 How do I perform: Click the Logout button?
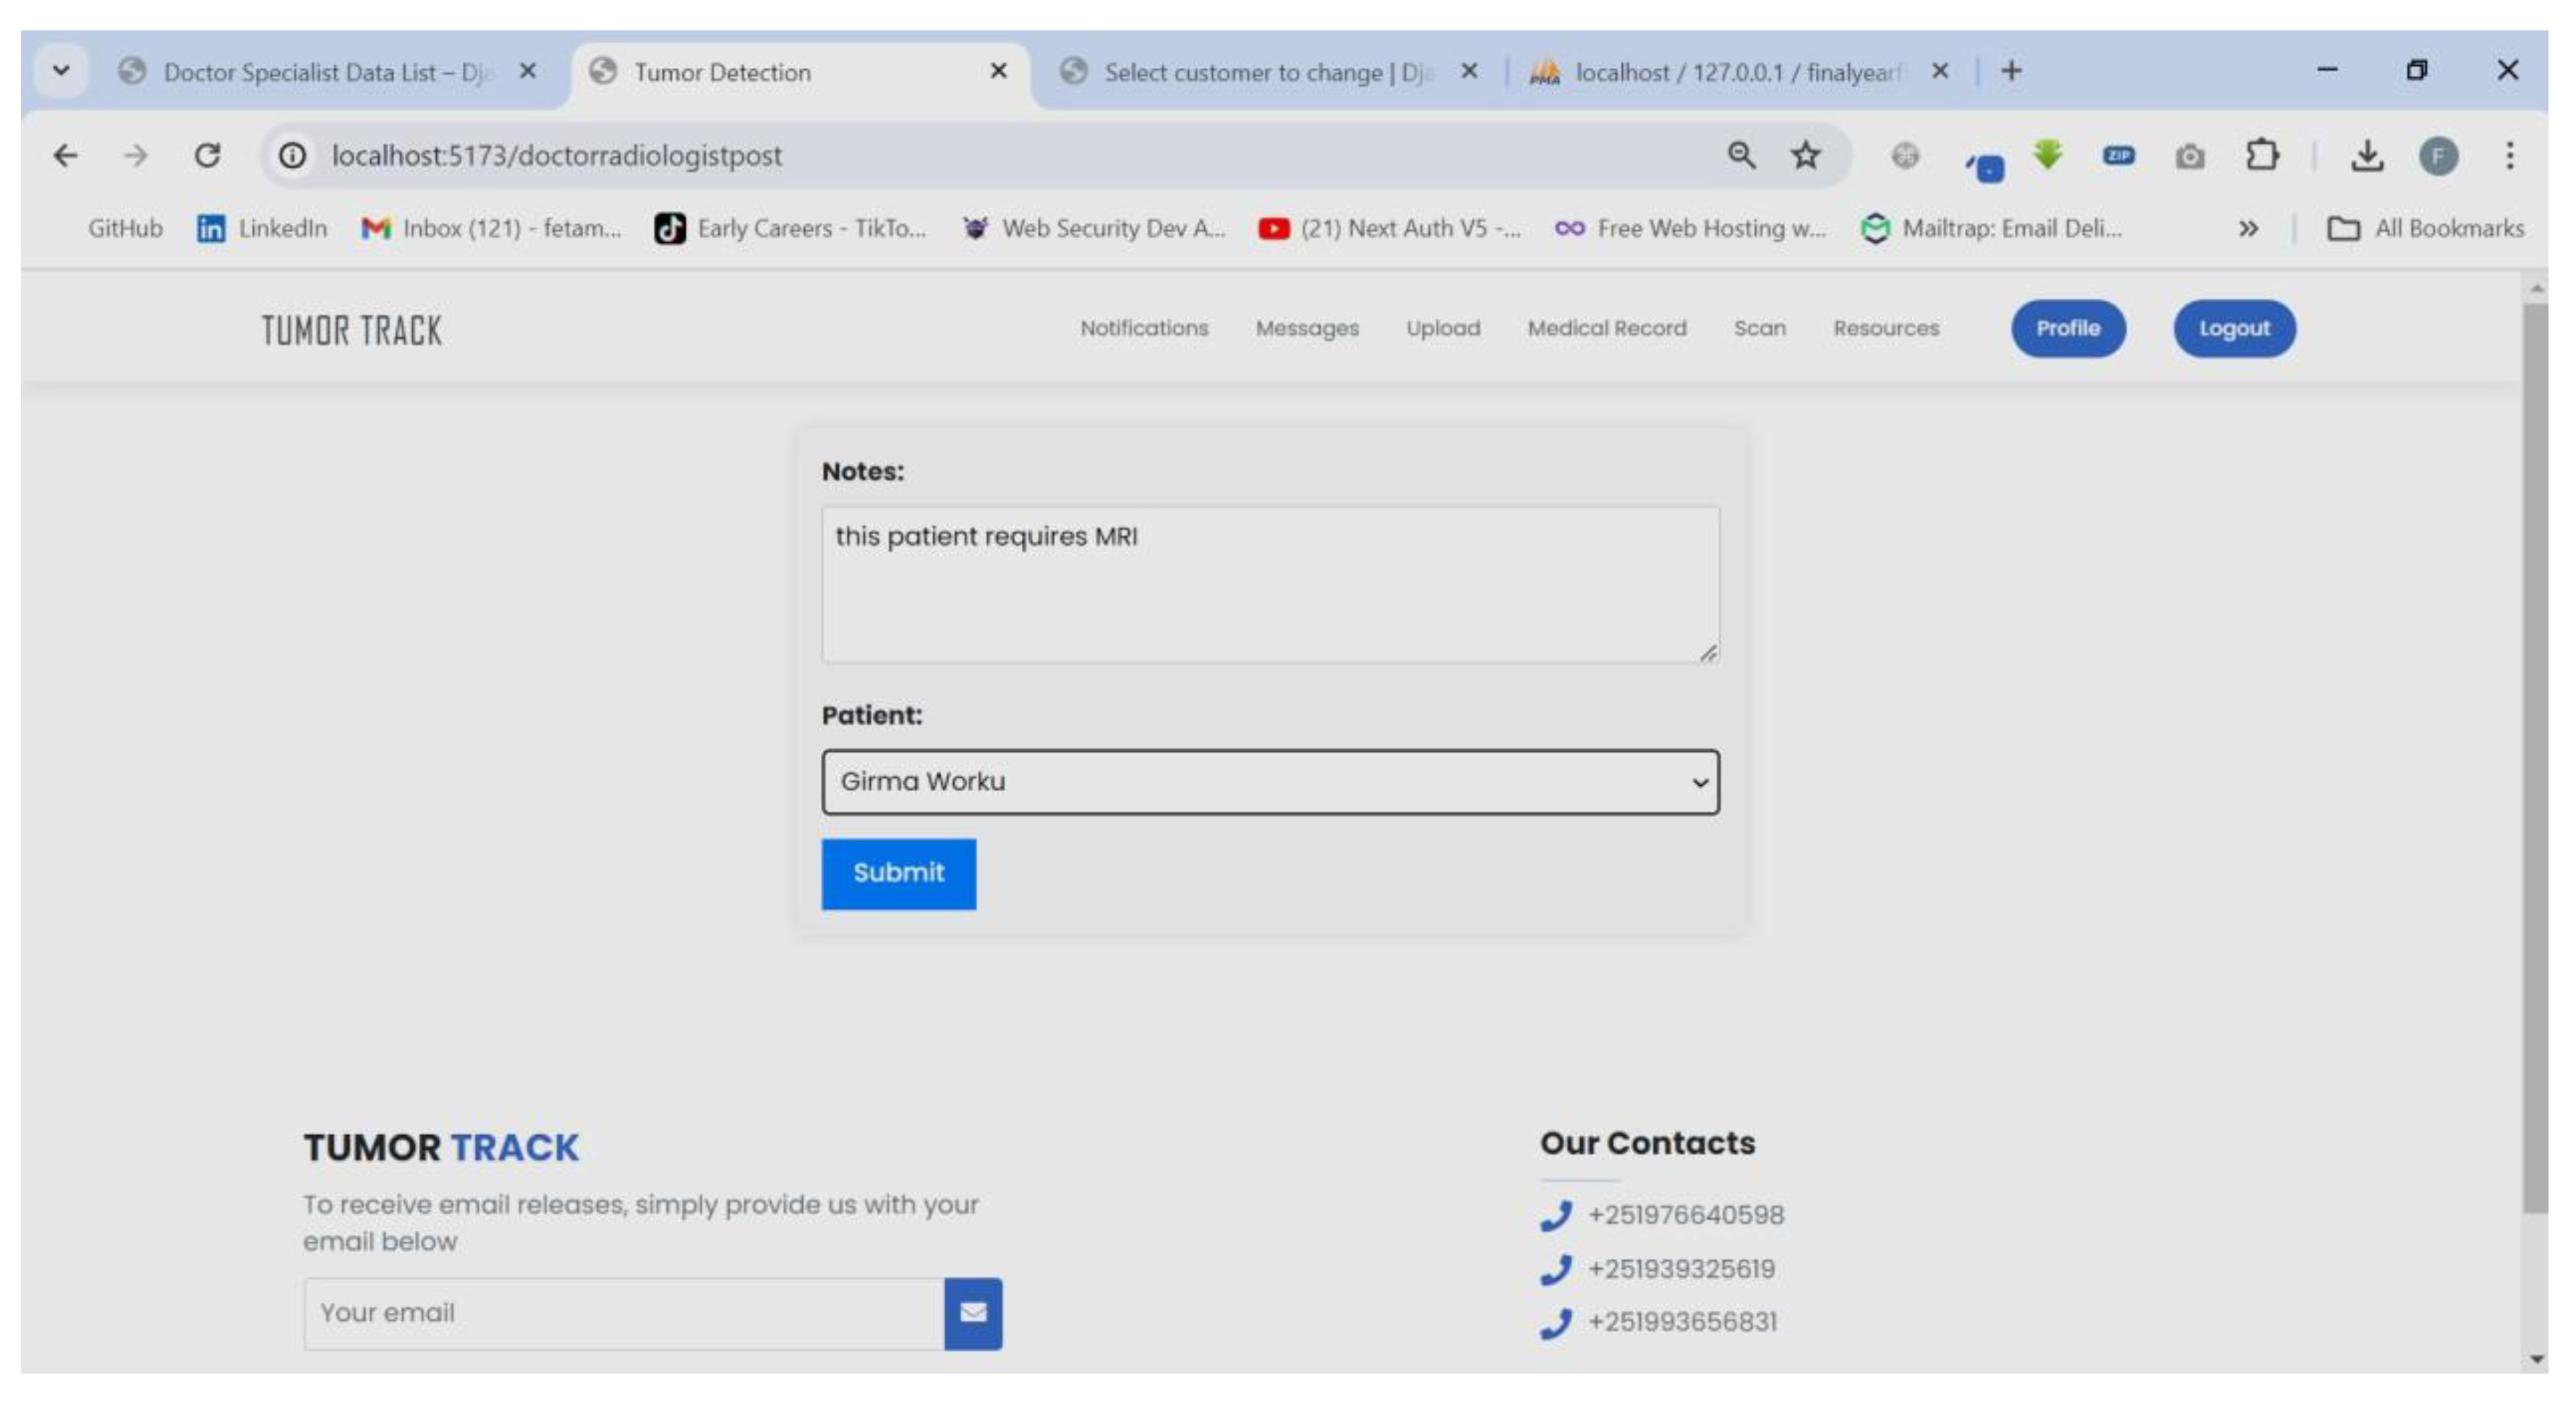(2233, 328)
